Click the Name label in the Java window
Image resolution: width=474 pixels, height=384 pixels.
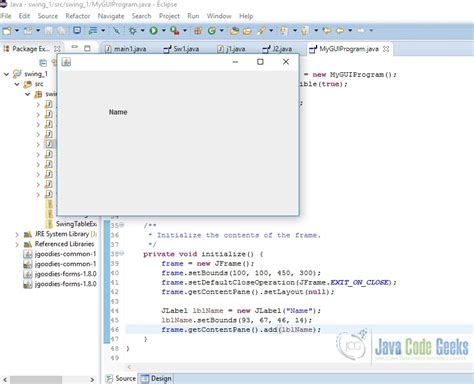[118, 112]
